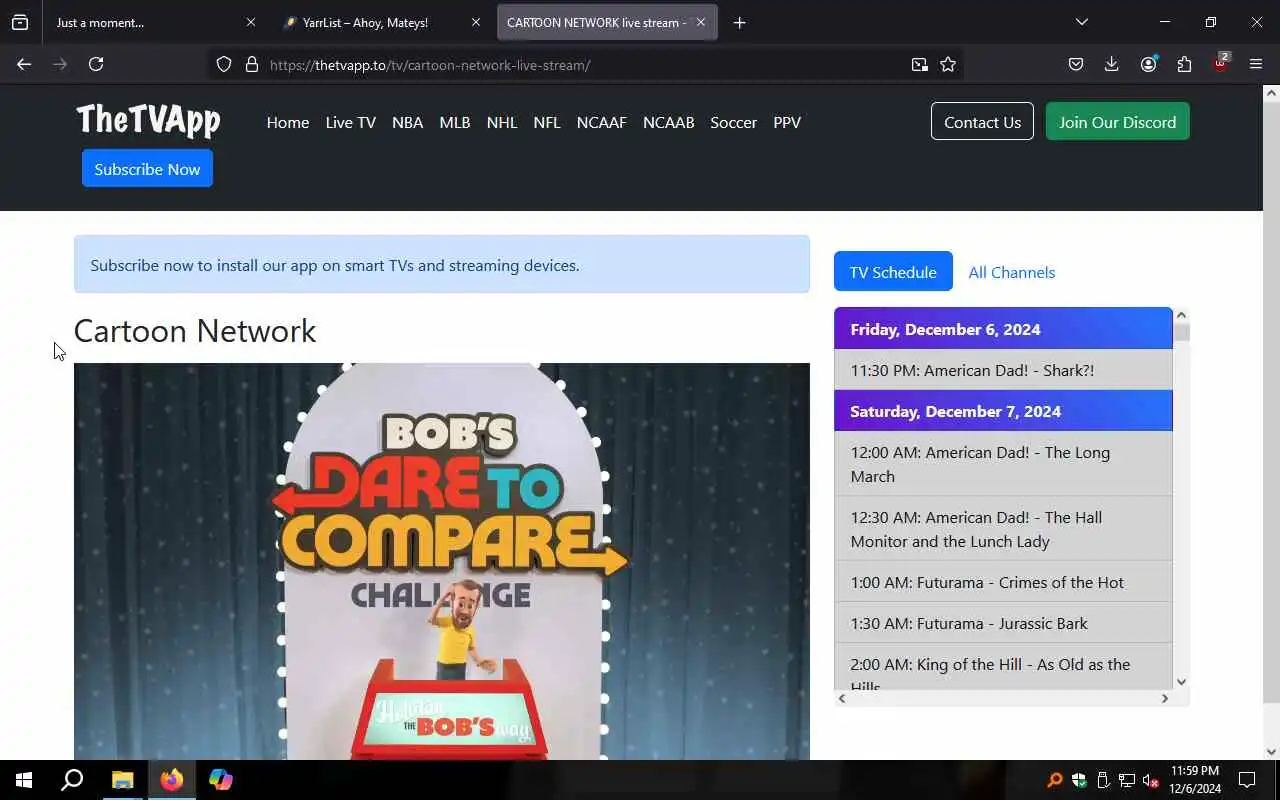The height and width of the screenshot is (800, 1280).
Task: Click 'Futurama - Jurassic Bark' entry
Action: click(1003, 623)
